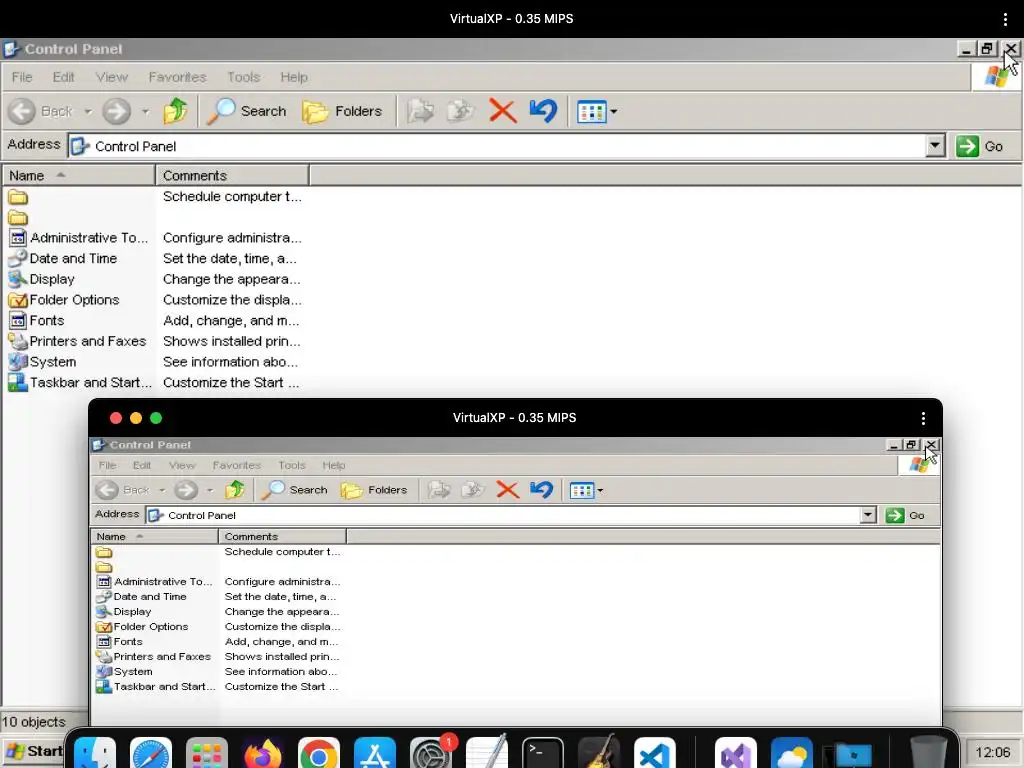The width and height of the screenshot is (1024, 768).
Task: Click Views icon in front VirtualXP window
Action: pos(581,490)
